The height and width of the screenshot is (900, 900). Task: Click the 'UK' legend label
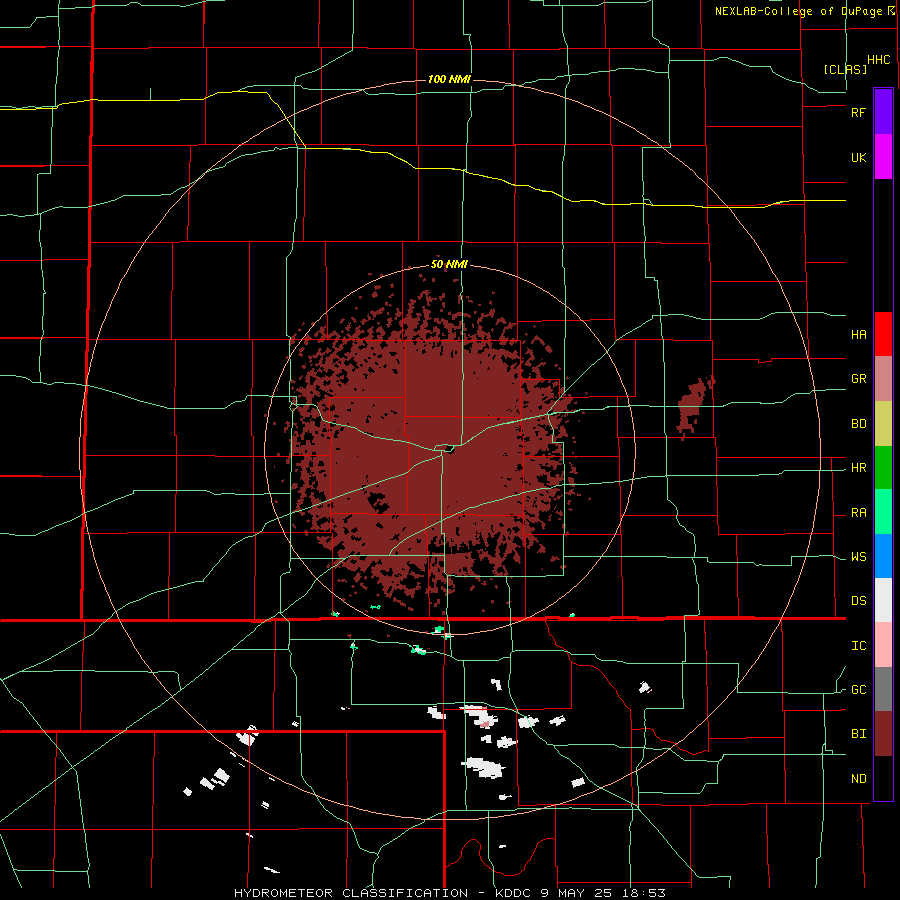(x=858, y=157)
